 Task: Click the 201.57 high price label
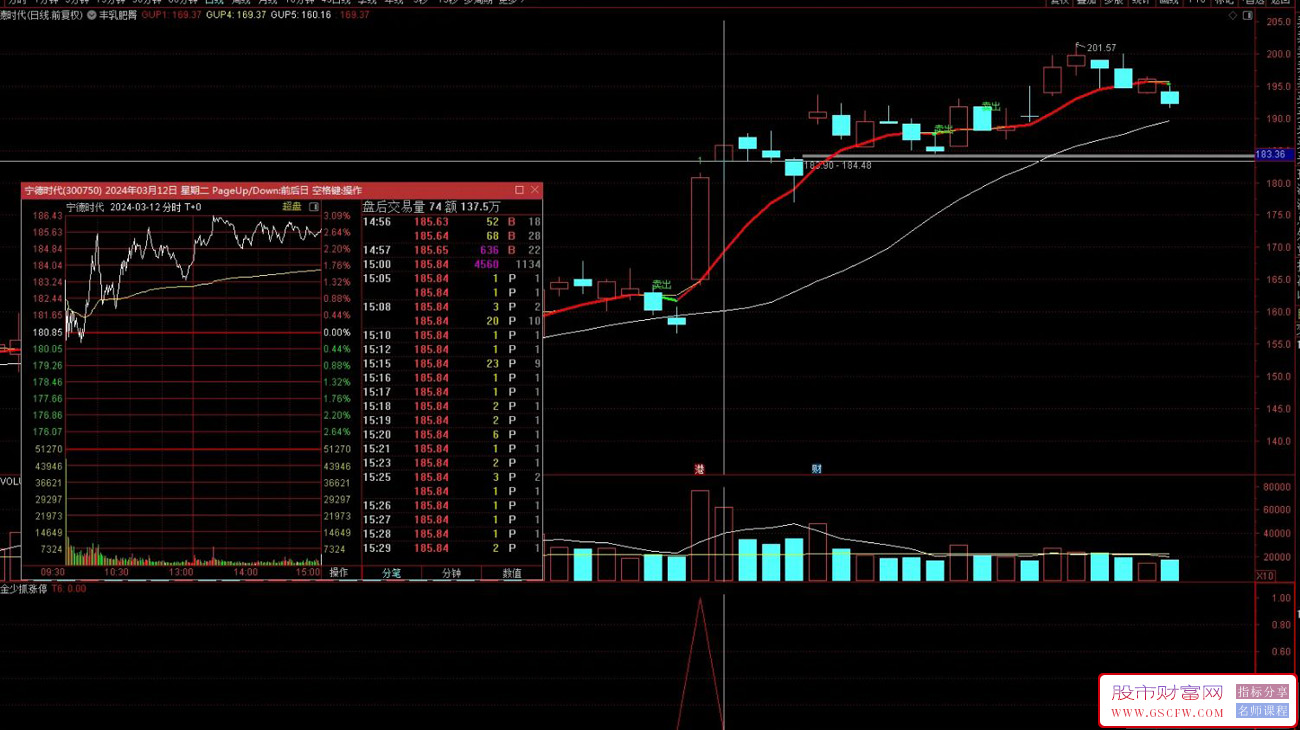pos(1101,48)
